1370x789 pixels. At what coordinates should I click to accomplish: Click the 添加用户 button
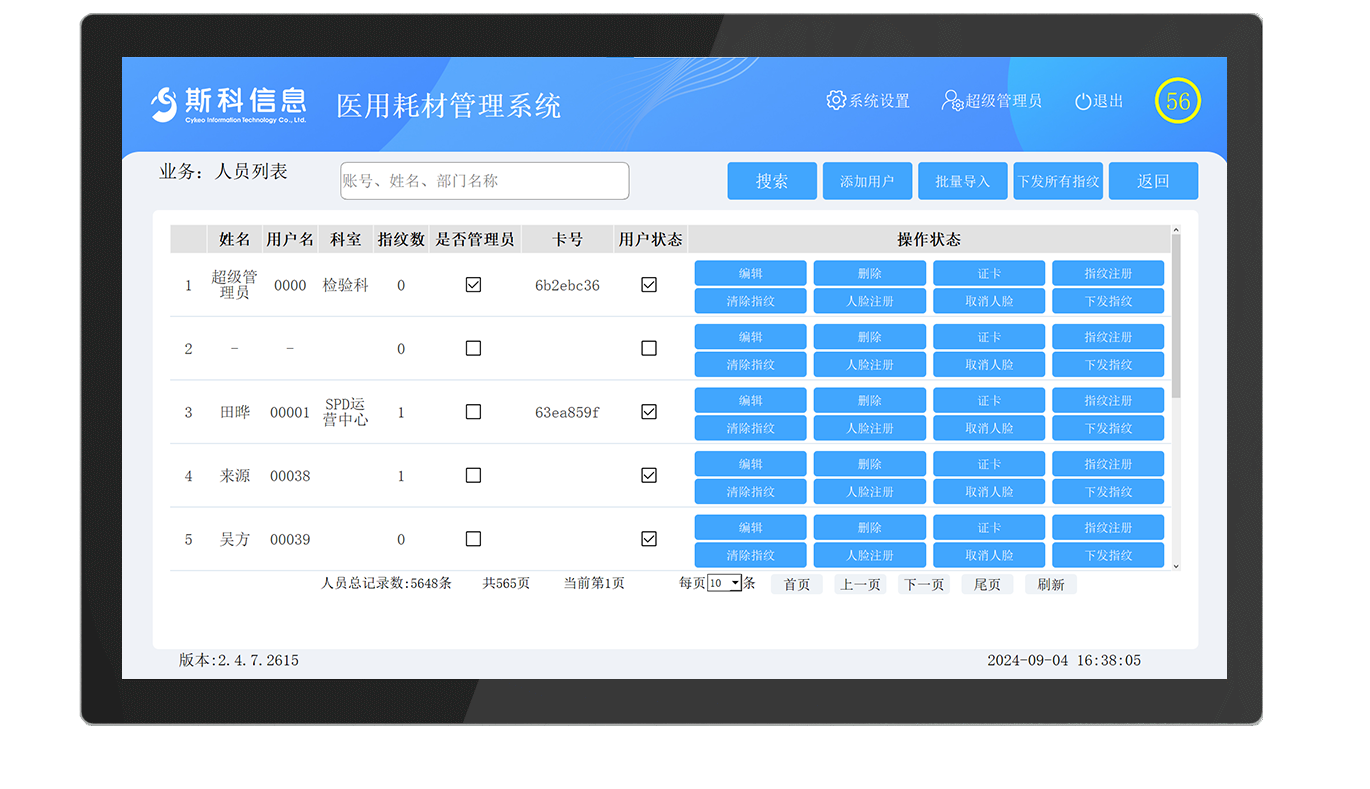point(867,181)
